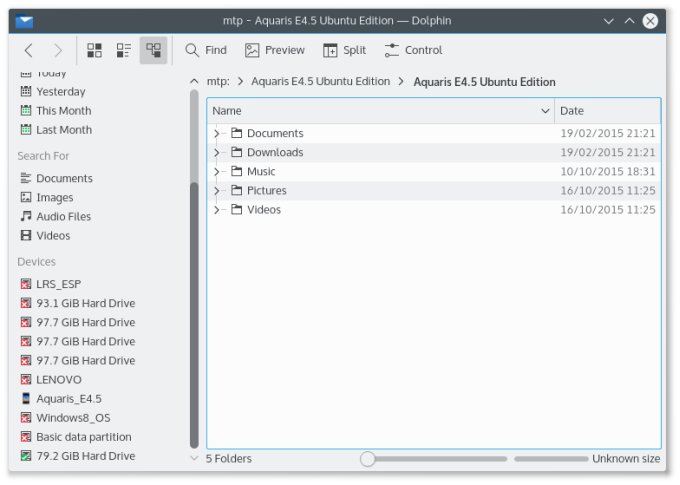Switch to Icons view mode

coord(95,50)
